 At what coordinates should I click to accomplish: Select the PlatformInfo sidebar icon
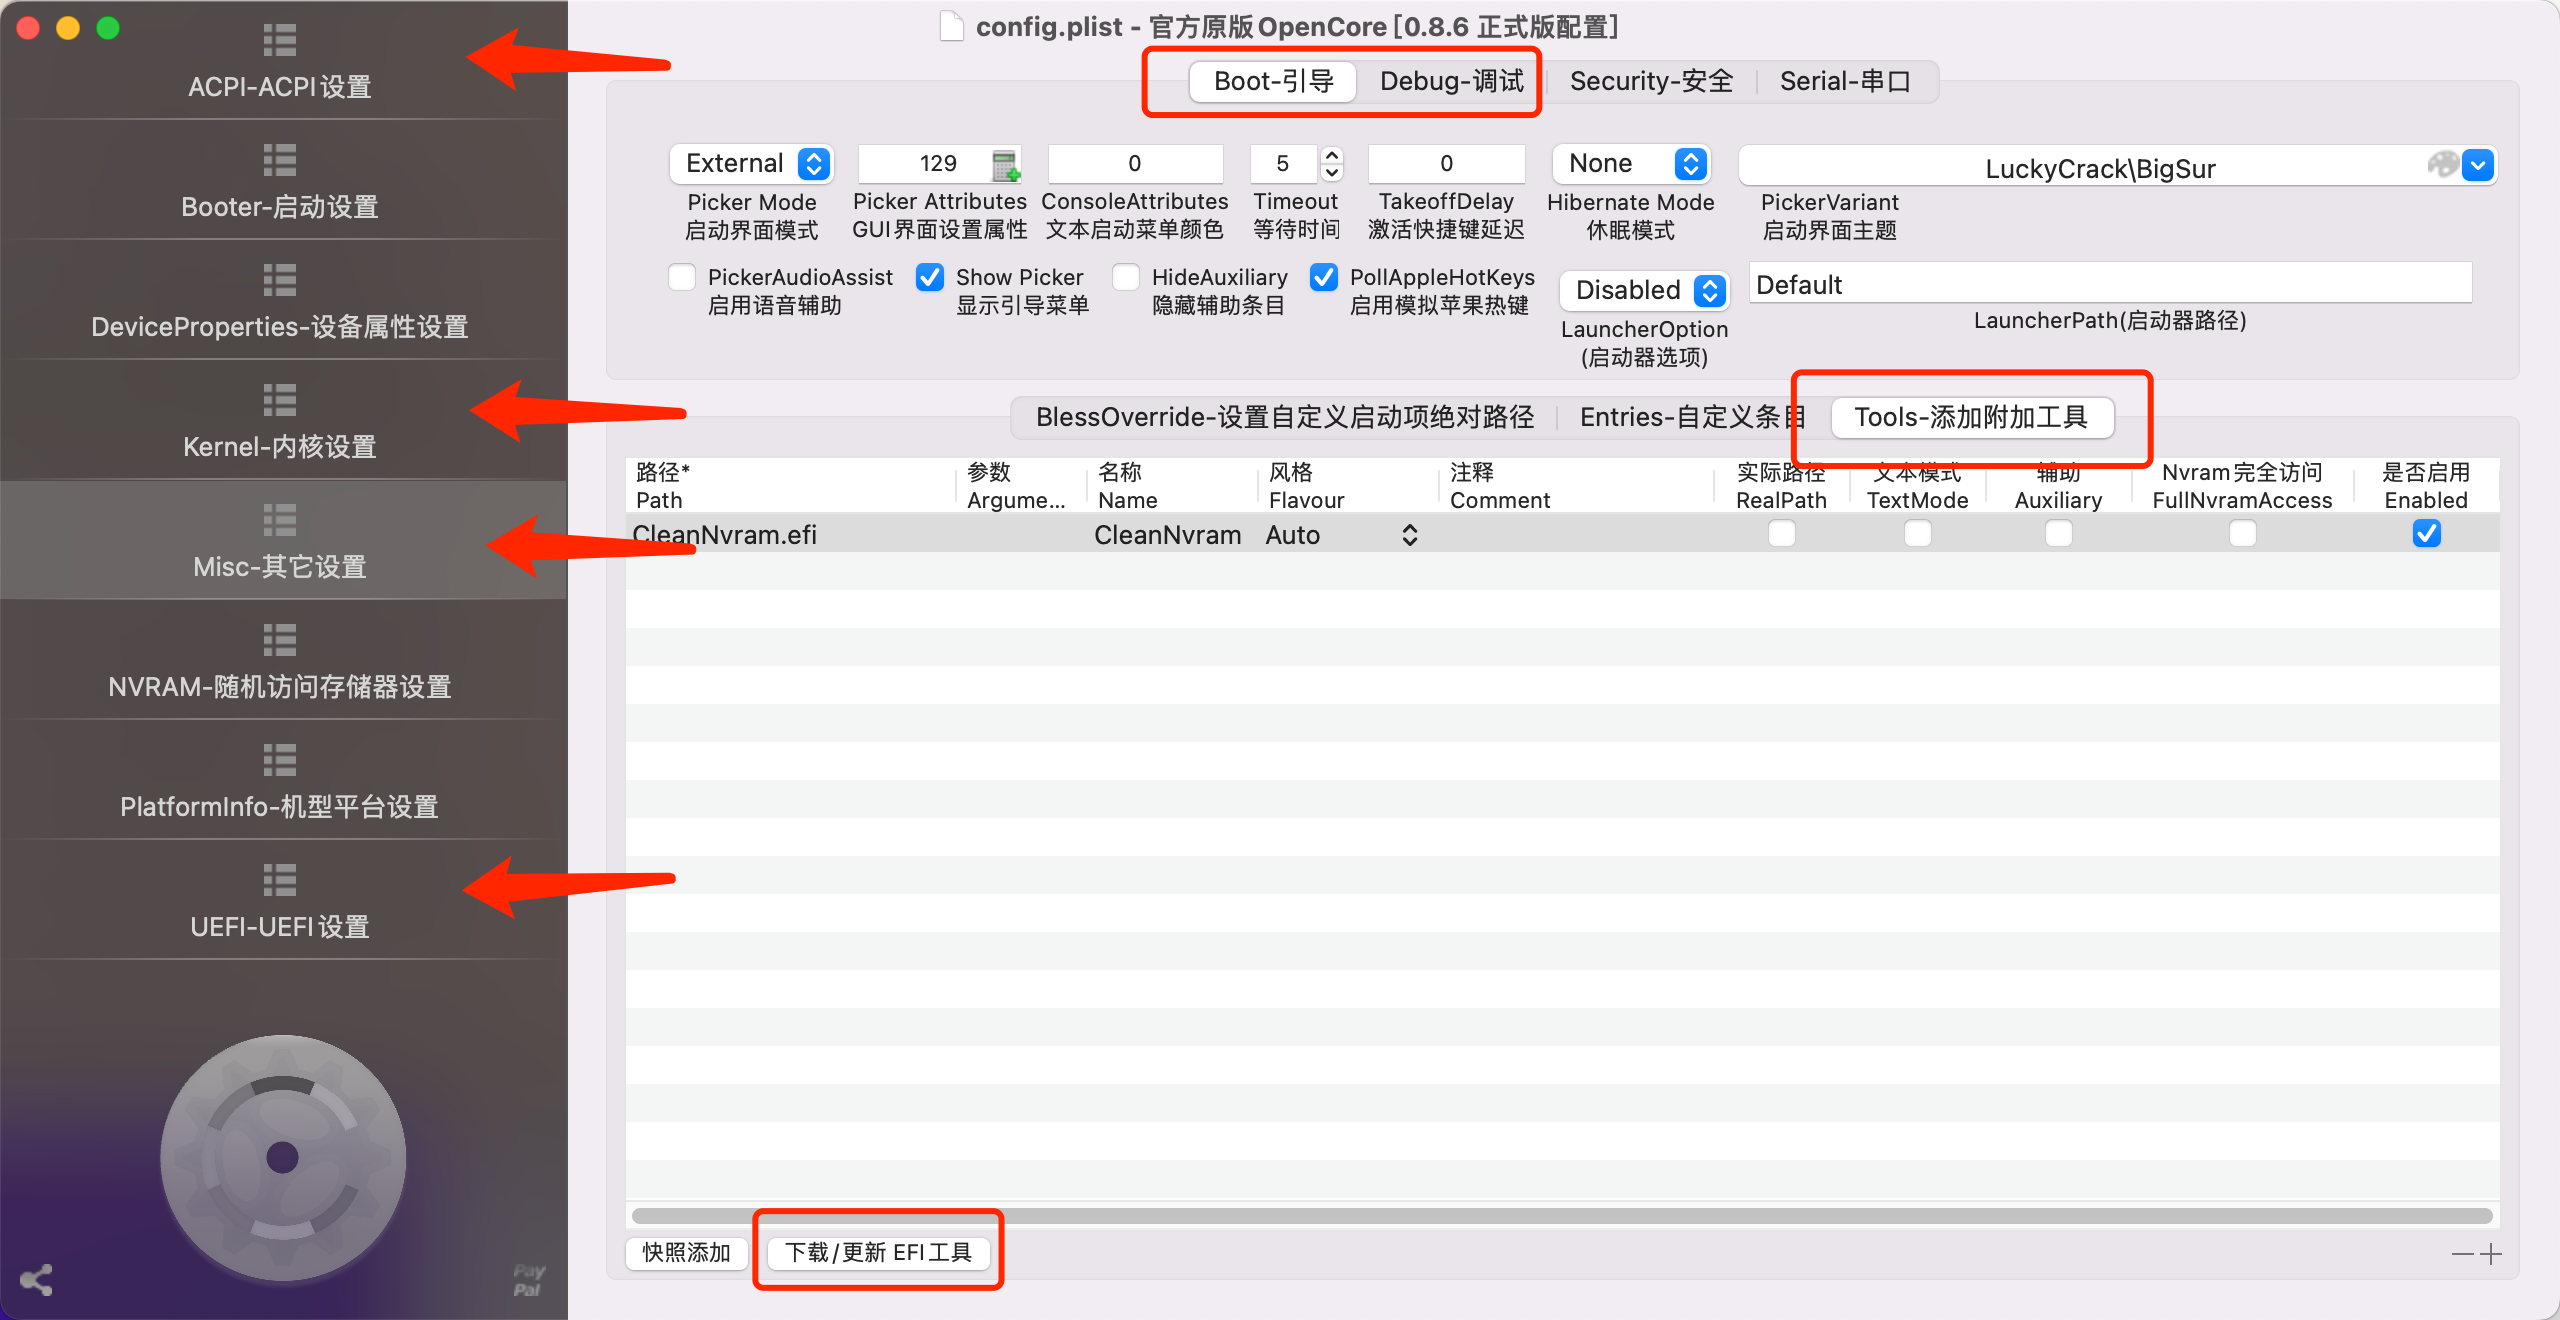280,762
